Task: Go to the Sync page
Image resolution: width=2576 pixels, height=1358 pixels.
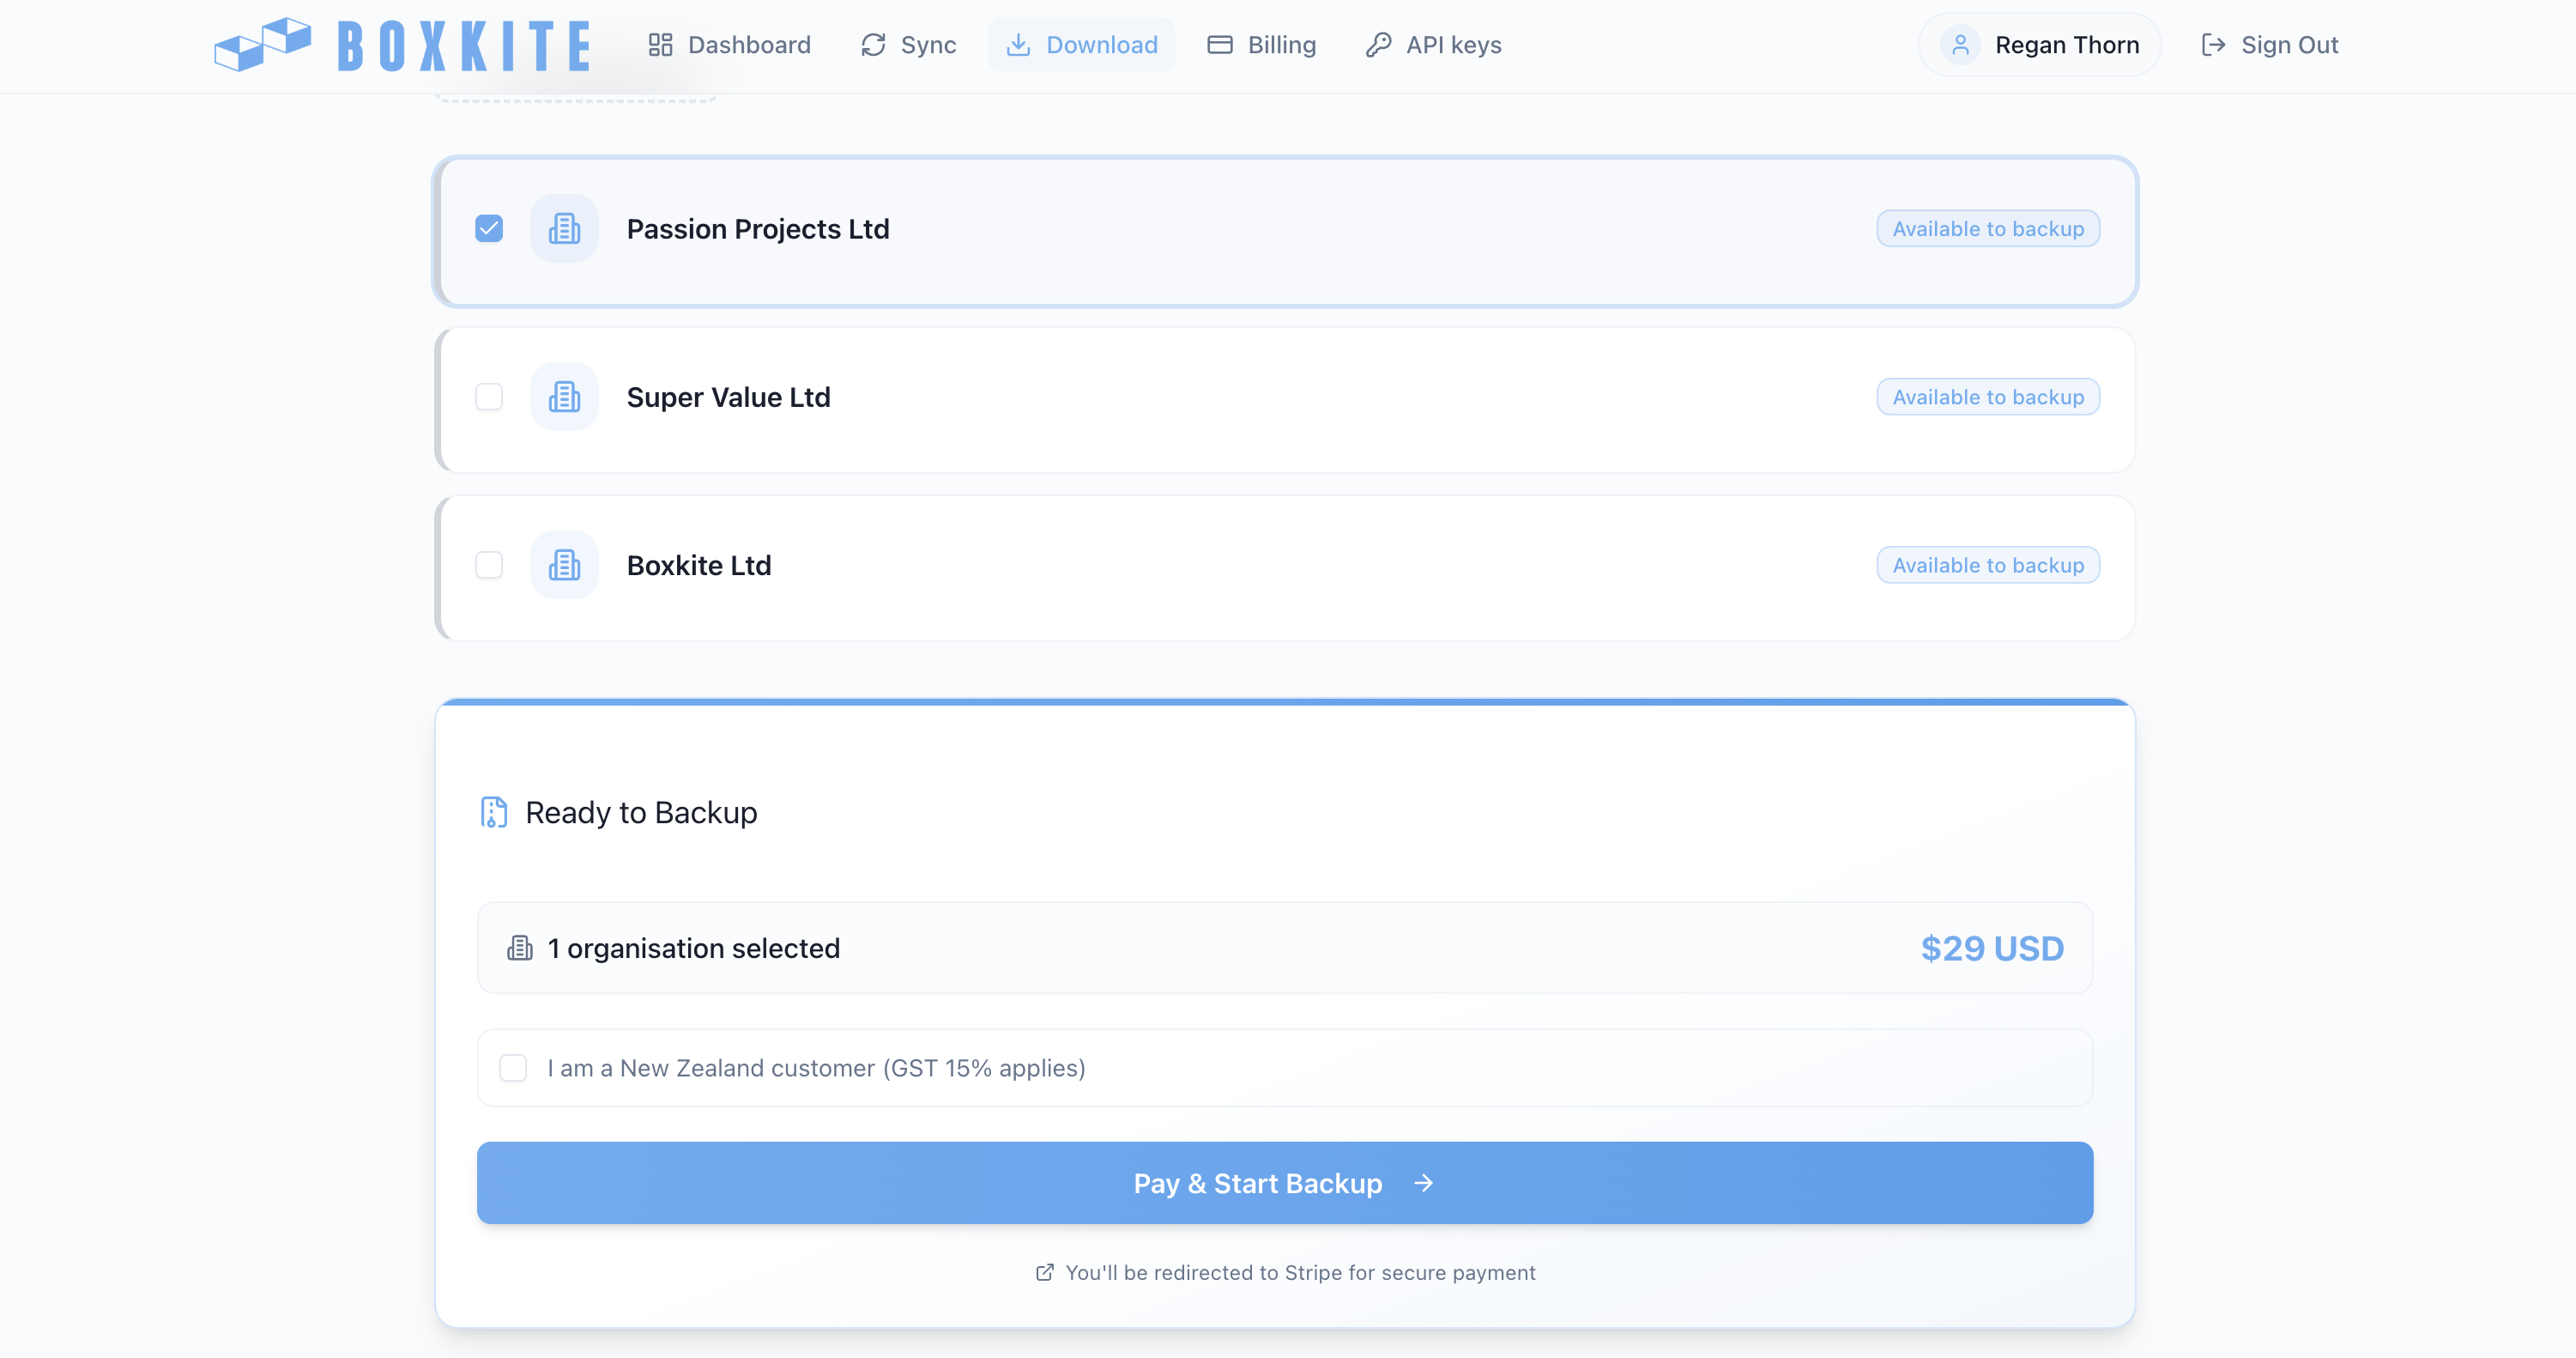Action: point(908,45)
